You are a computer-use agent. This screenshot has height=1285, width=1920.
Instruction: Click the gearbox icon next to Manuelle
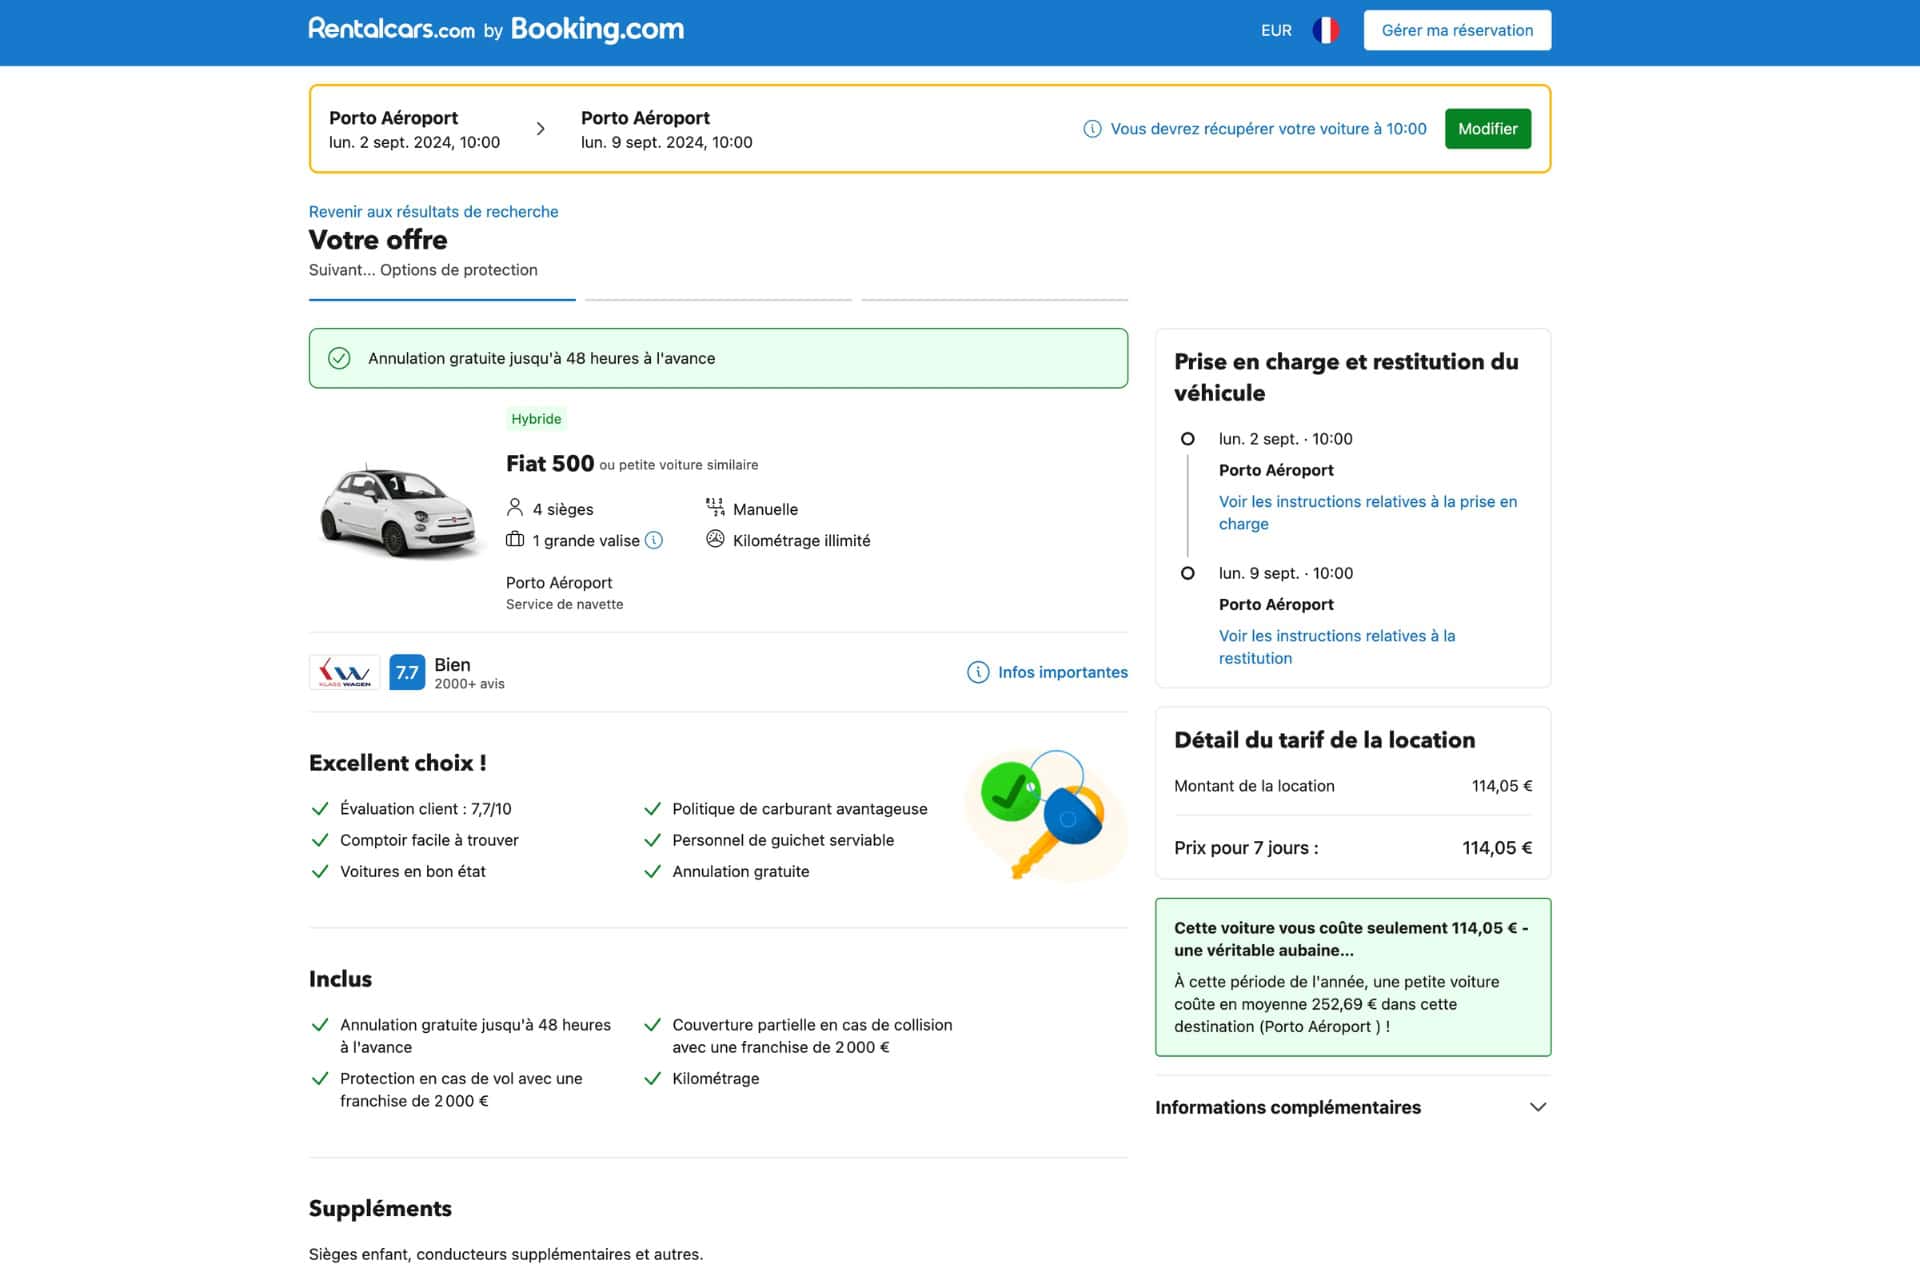pos(715,507)
